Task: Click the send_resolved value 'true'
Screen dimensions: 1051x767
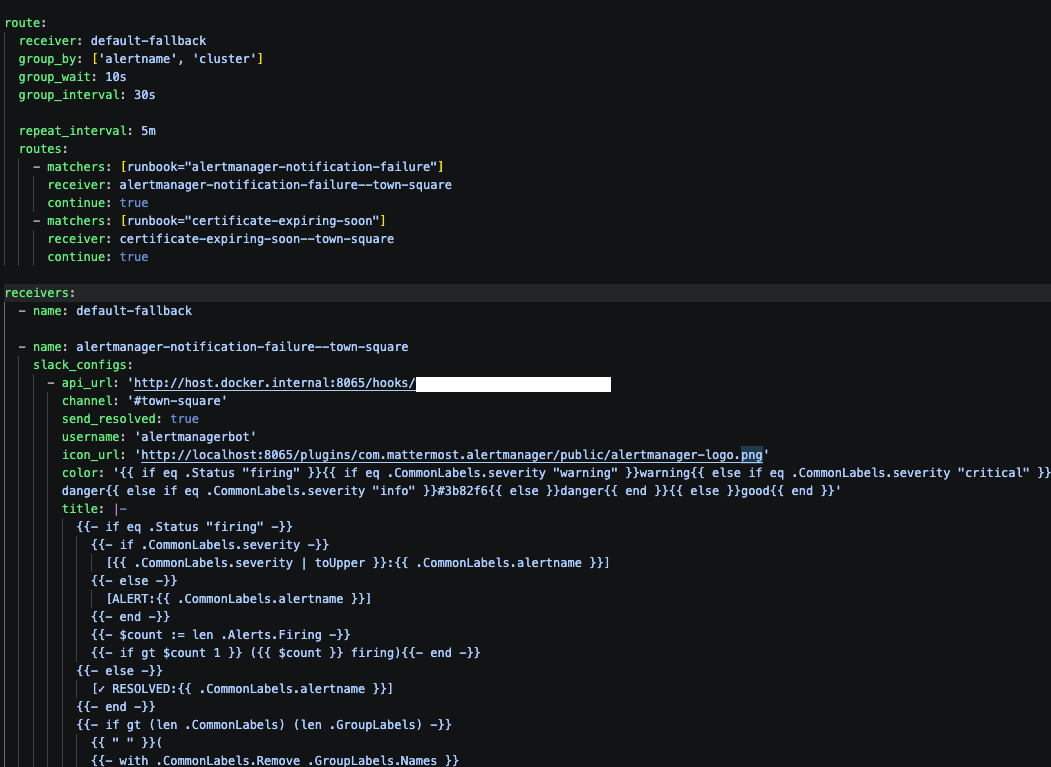Action: (184, 419)
